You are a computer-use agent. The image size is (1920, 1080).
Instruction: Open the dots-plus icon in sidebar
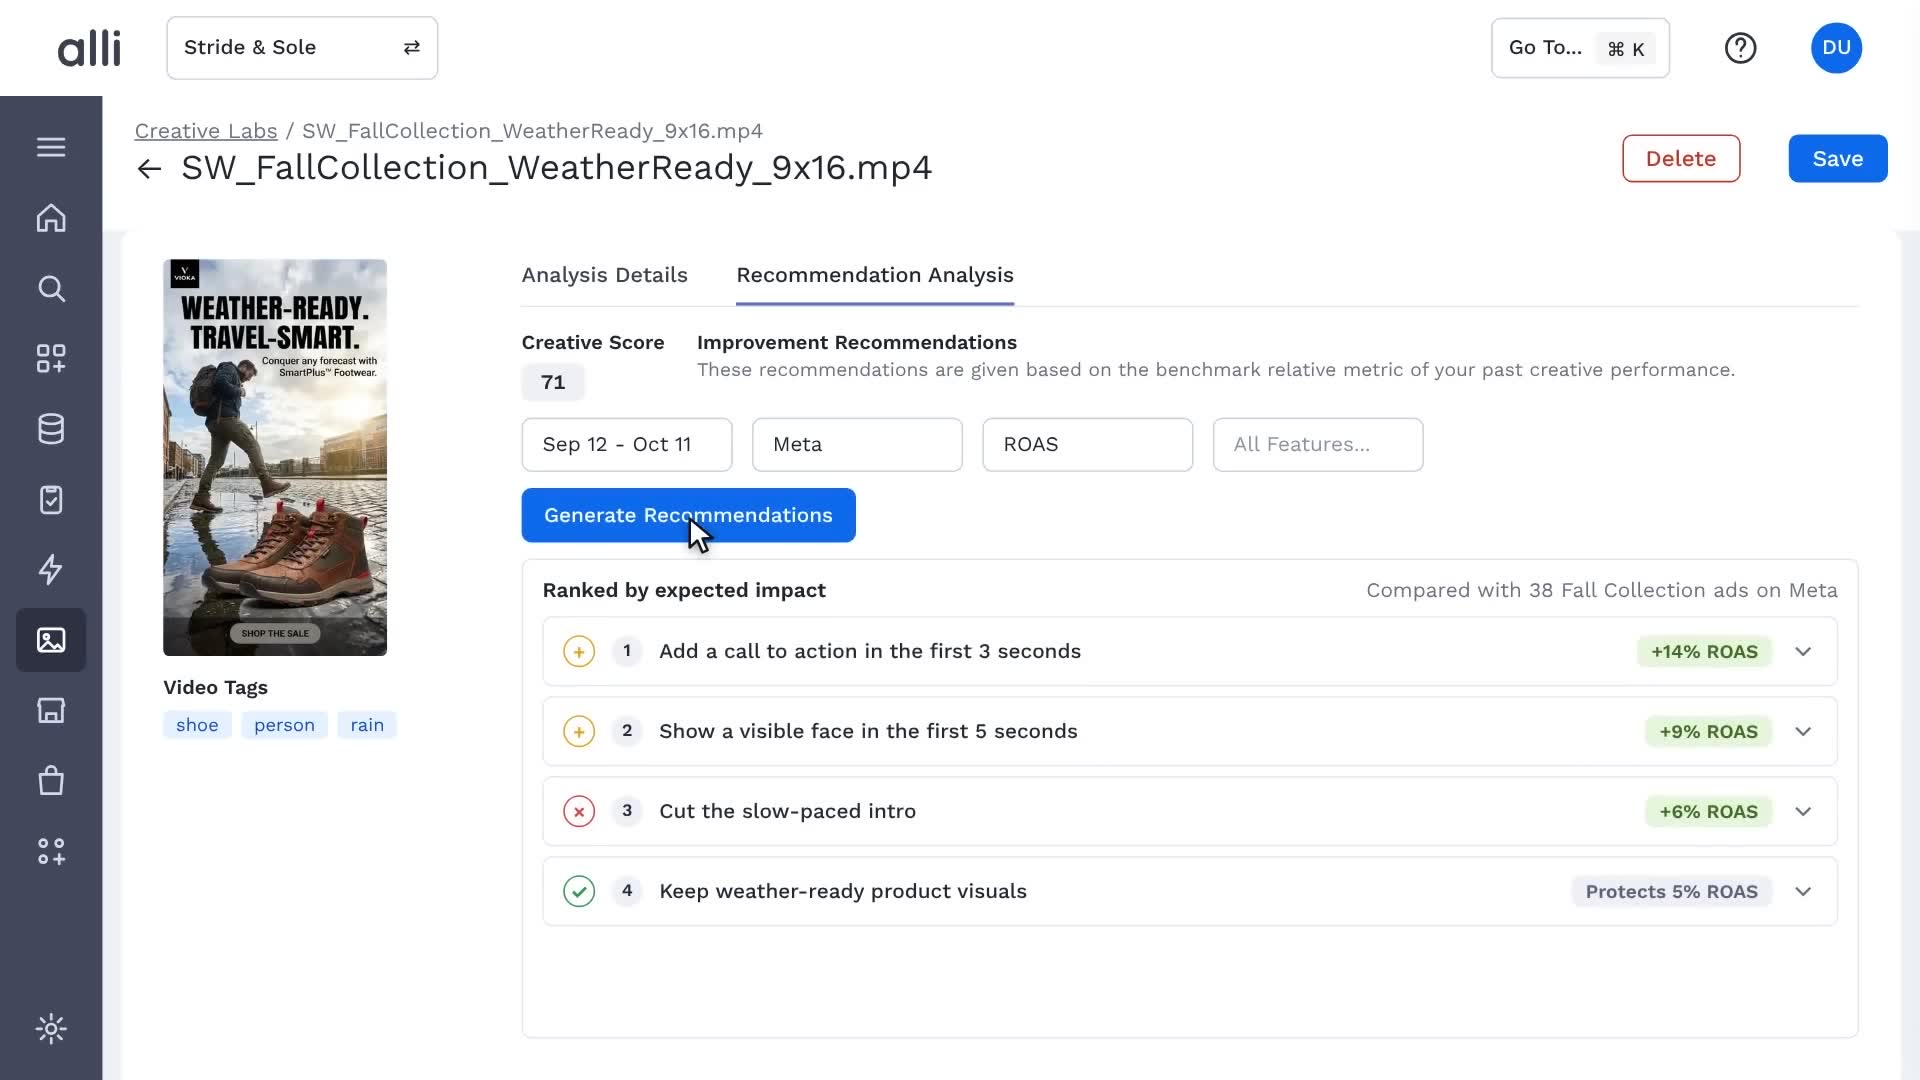tap(51, 851)
